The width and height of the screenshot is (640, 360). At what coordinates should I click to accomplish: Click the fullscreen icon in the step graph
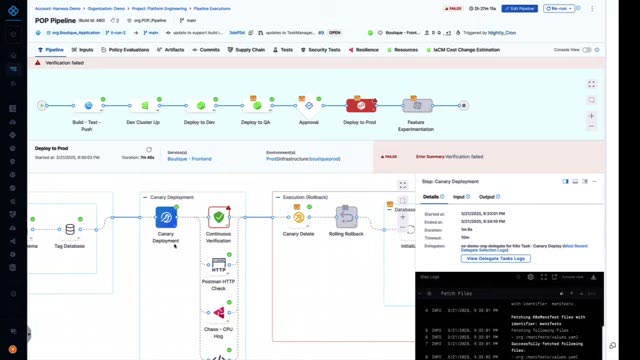click(x=403, y=185)
